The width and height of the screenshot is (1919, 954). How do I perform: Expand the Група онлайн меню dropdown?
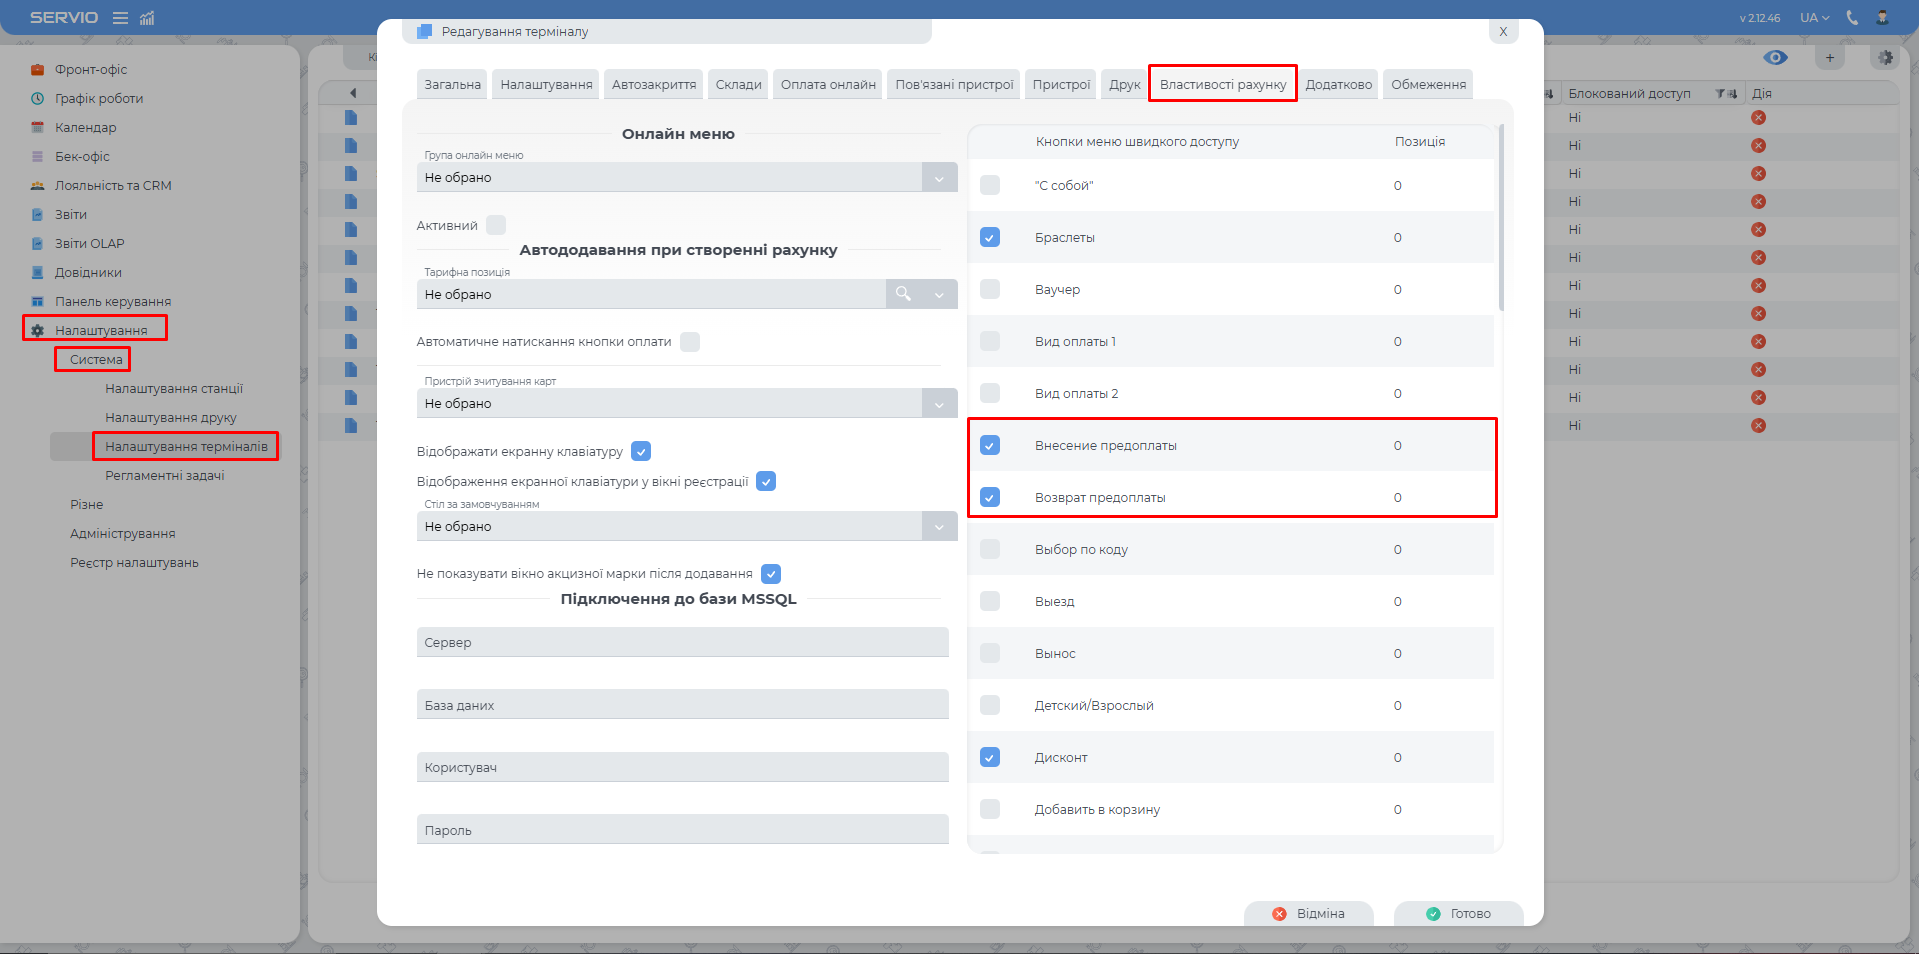pyautogui.click(x=939, y=178)
